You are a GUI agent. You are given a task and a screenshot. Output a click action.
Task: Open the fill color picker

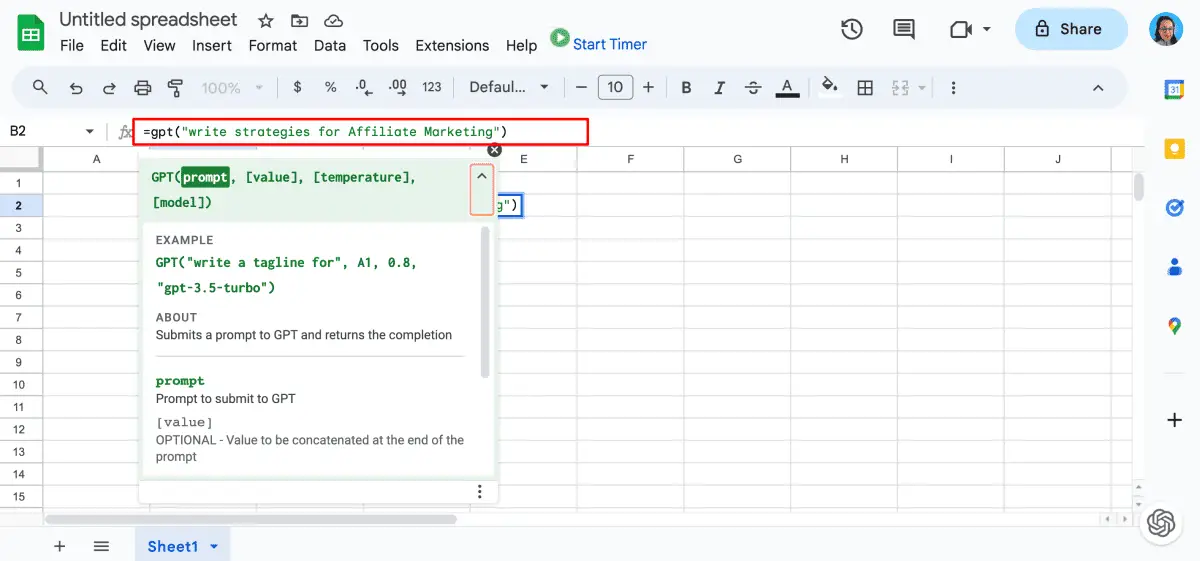[x=830, y=86]
